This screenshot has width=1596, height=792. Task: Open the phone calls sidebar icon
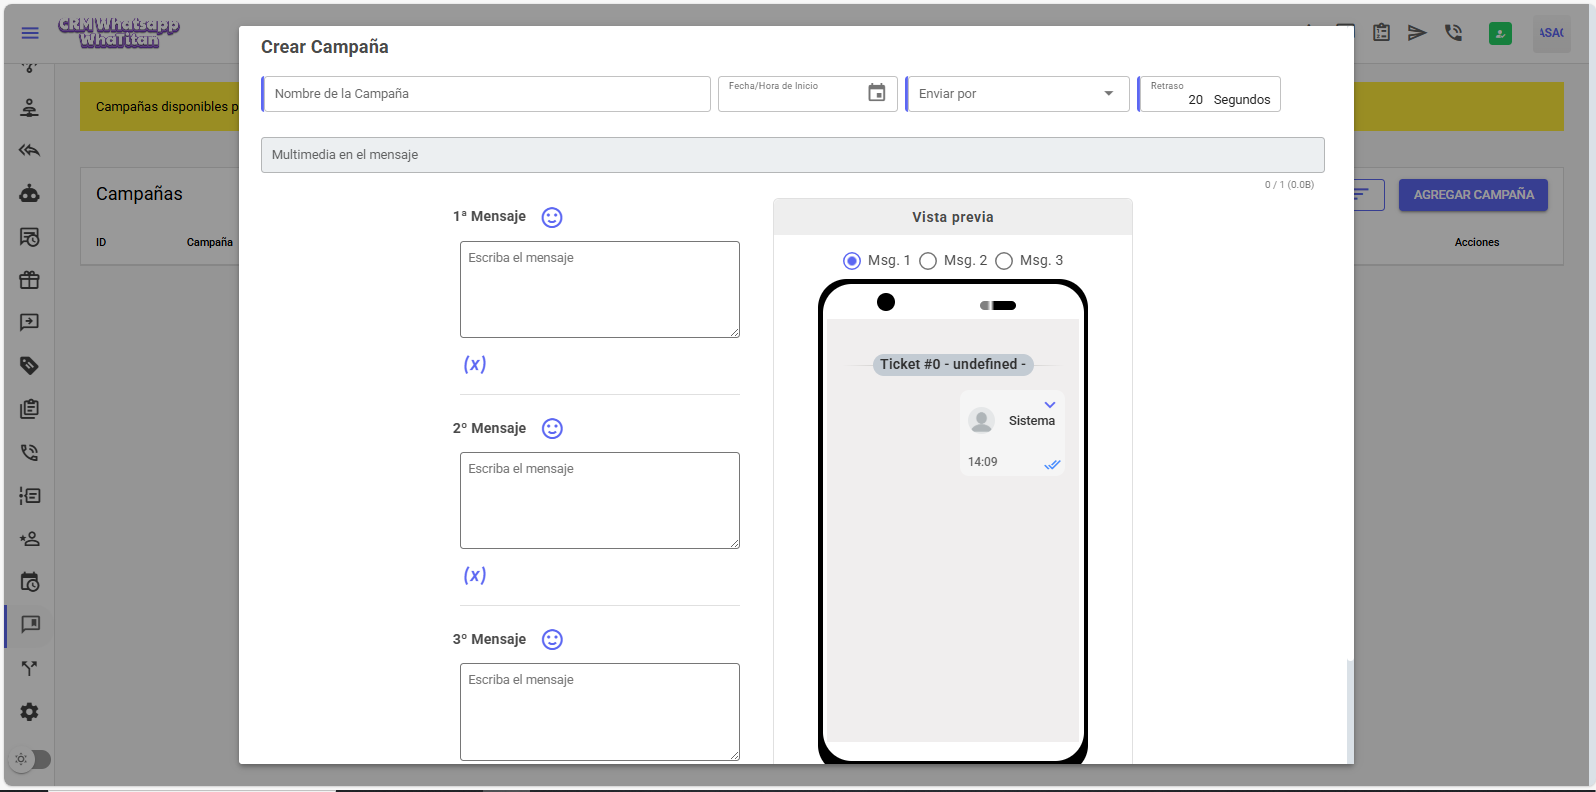tap(30, 452)
